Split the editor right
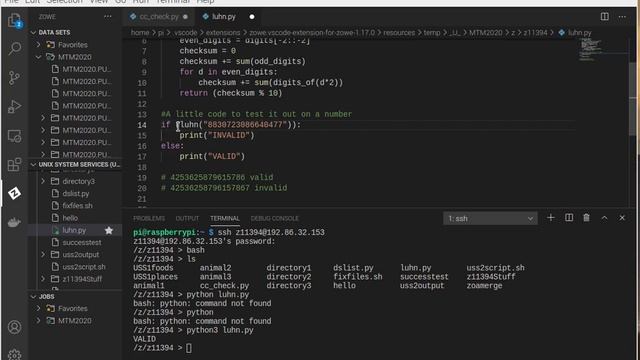This screenshot has width=640, height=360. point(604,17)
